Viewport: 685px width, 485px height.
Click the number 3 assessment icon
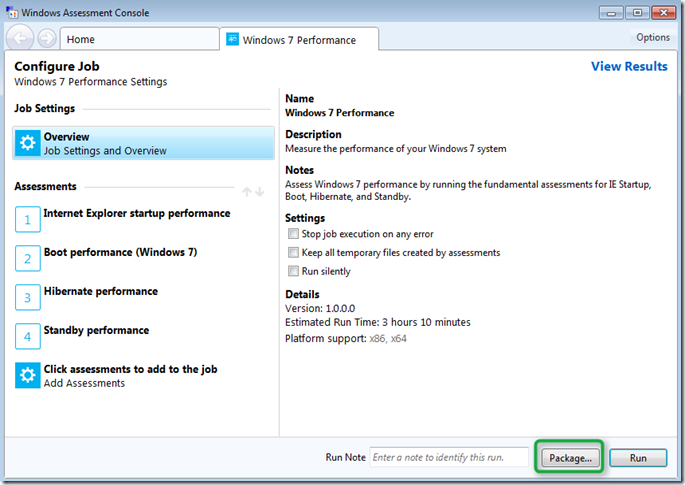click(x=28, y=297)
